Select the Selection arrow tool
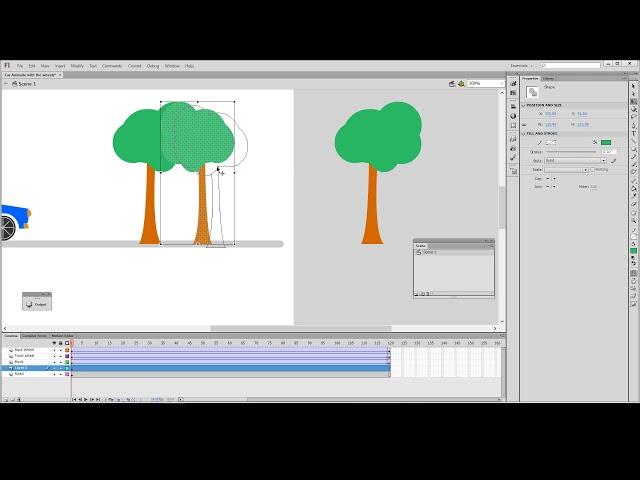Image resolution: width=640 pixels, height=480 pixels. pyautogui.click(x=633, y=86)
